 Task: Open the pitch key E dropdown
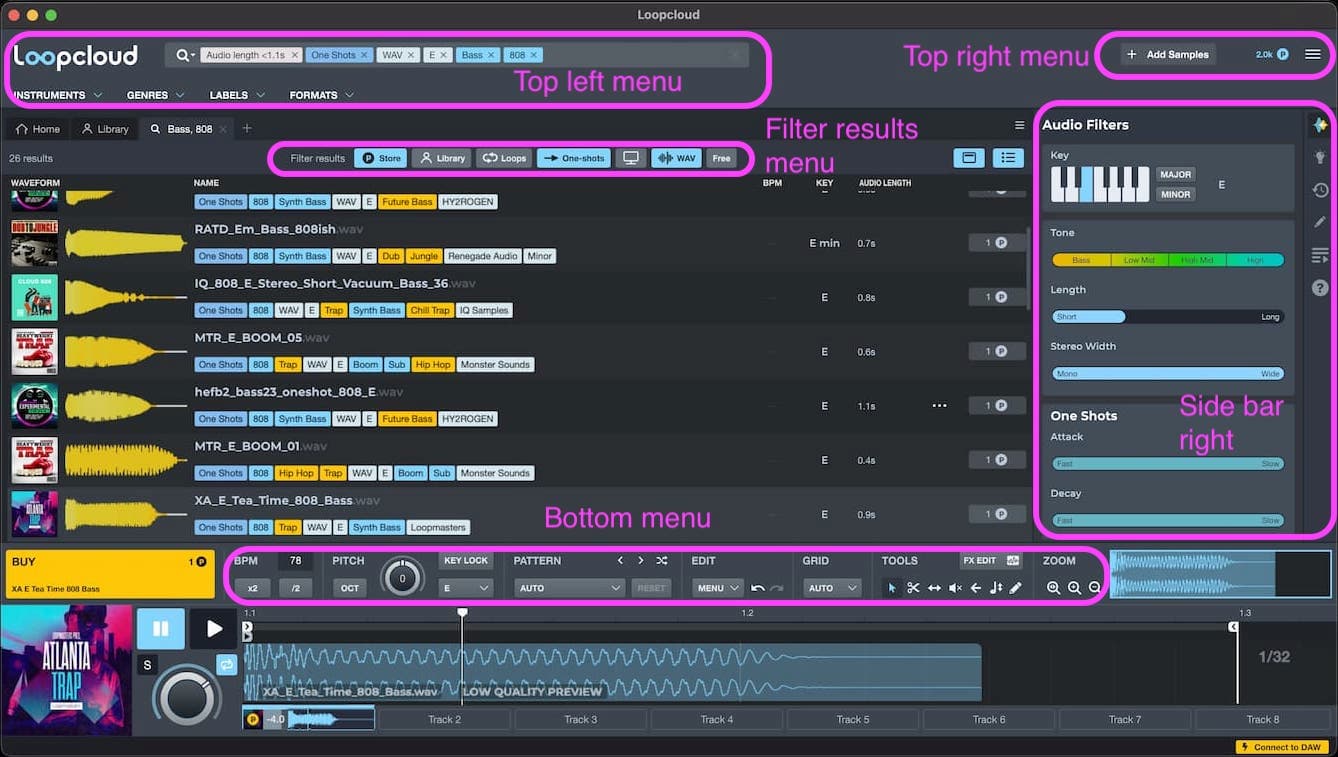click(466, 588)
